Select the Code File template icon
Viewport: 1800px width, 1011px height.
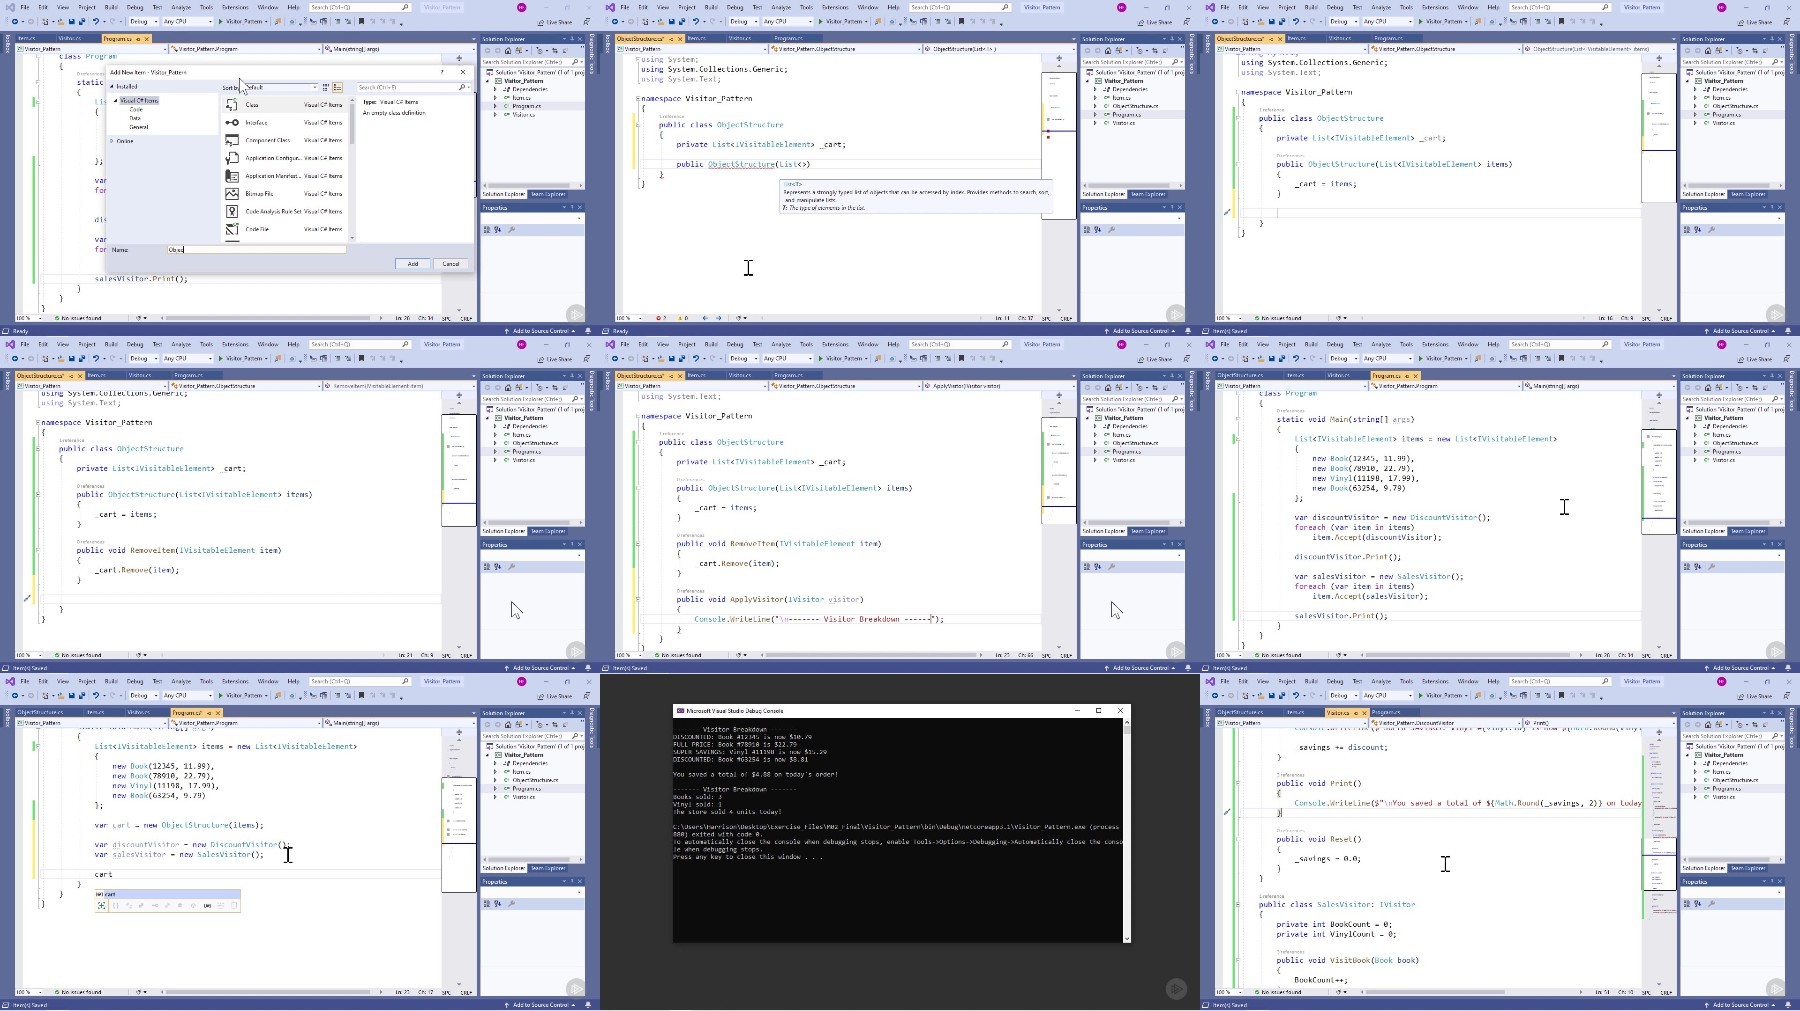pos(232,229)
